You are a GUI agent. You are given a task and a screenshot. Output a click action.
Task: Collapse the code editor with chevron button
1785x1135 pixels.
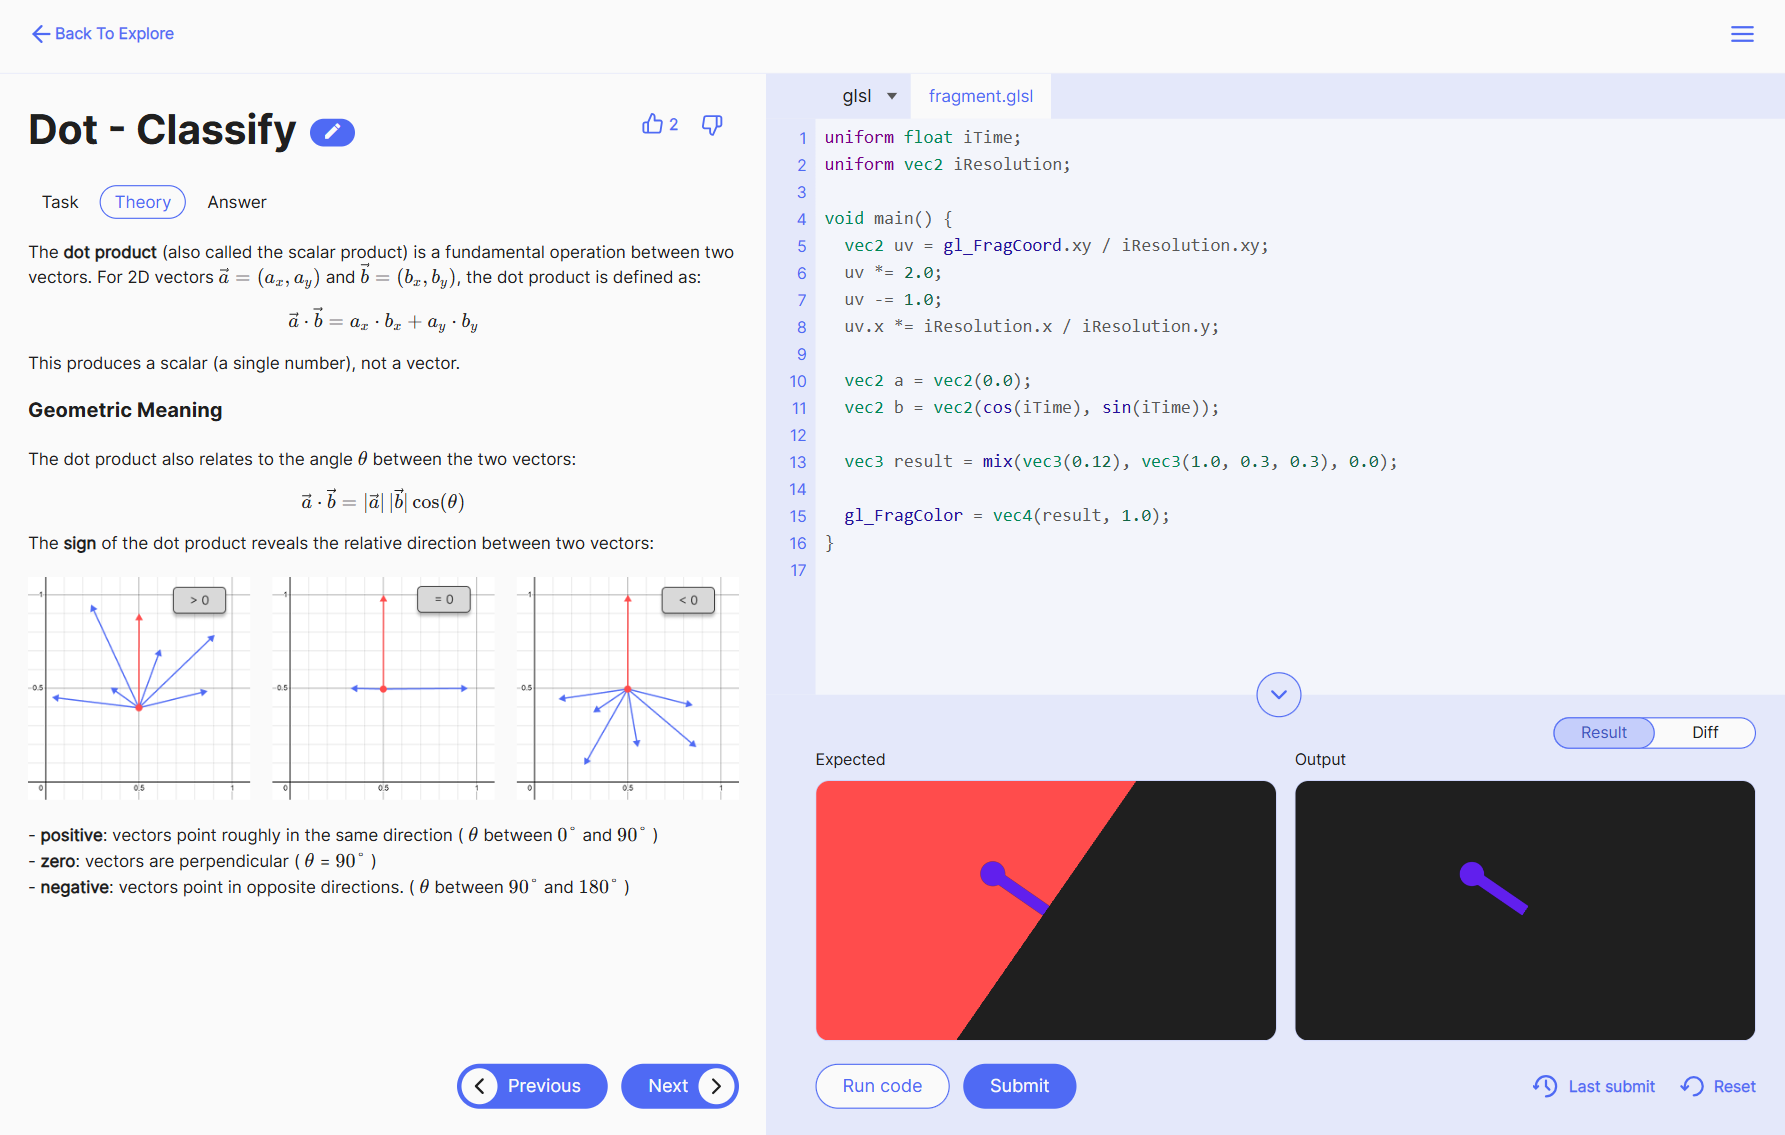1278,694
